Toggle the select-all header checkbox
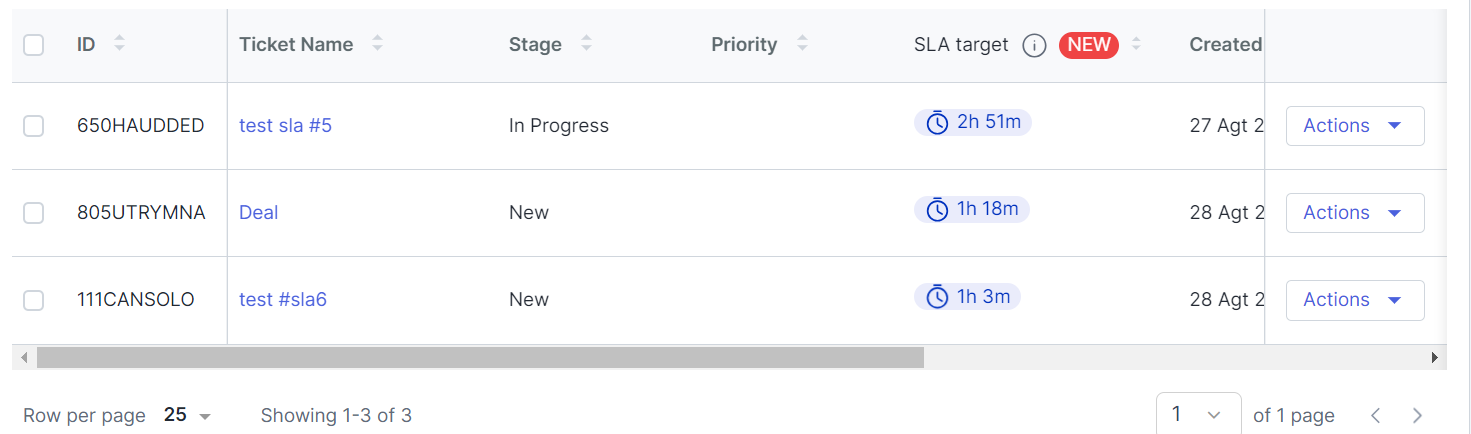This screenshot has height=434, width=1471. [x=34, y=45]
